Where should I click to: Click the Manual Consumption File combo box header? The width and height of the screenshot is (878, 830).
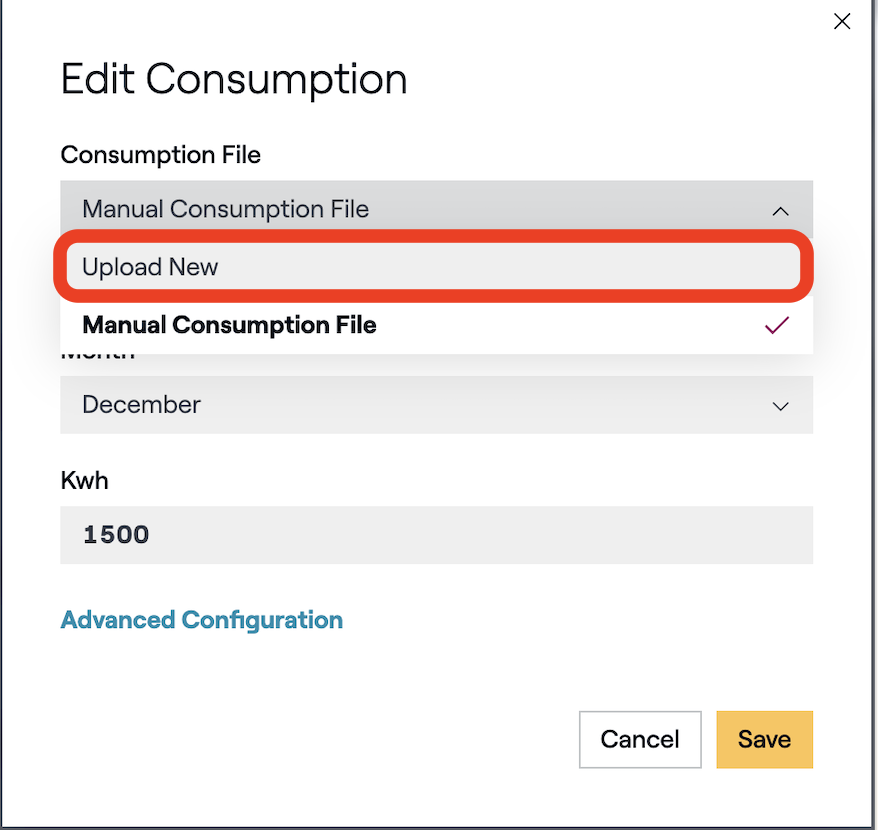[x=400, y=209]
